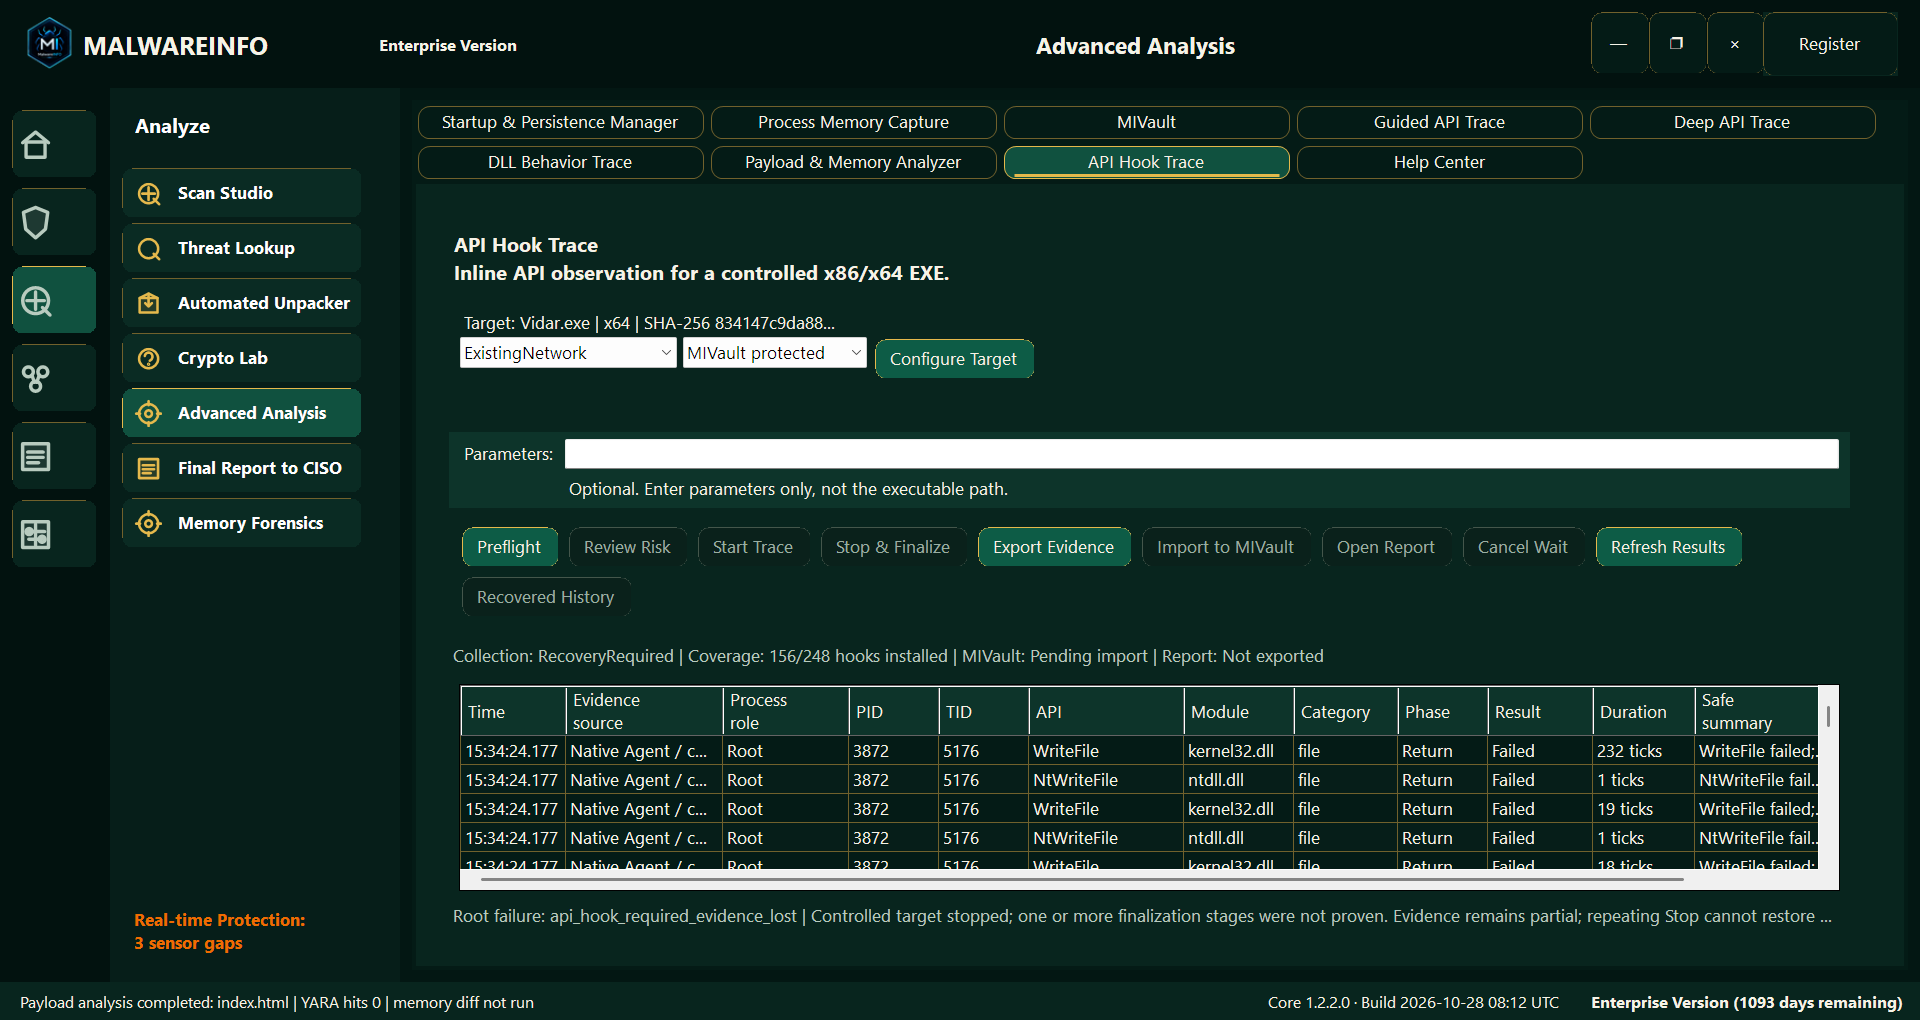Open Memory Forensics
The image size is (1920, 1020).
(242, 523)
